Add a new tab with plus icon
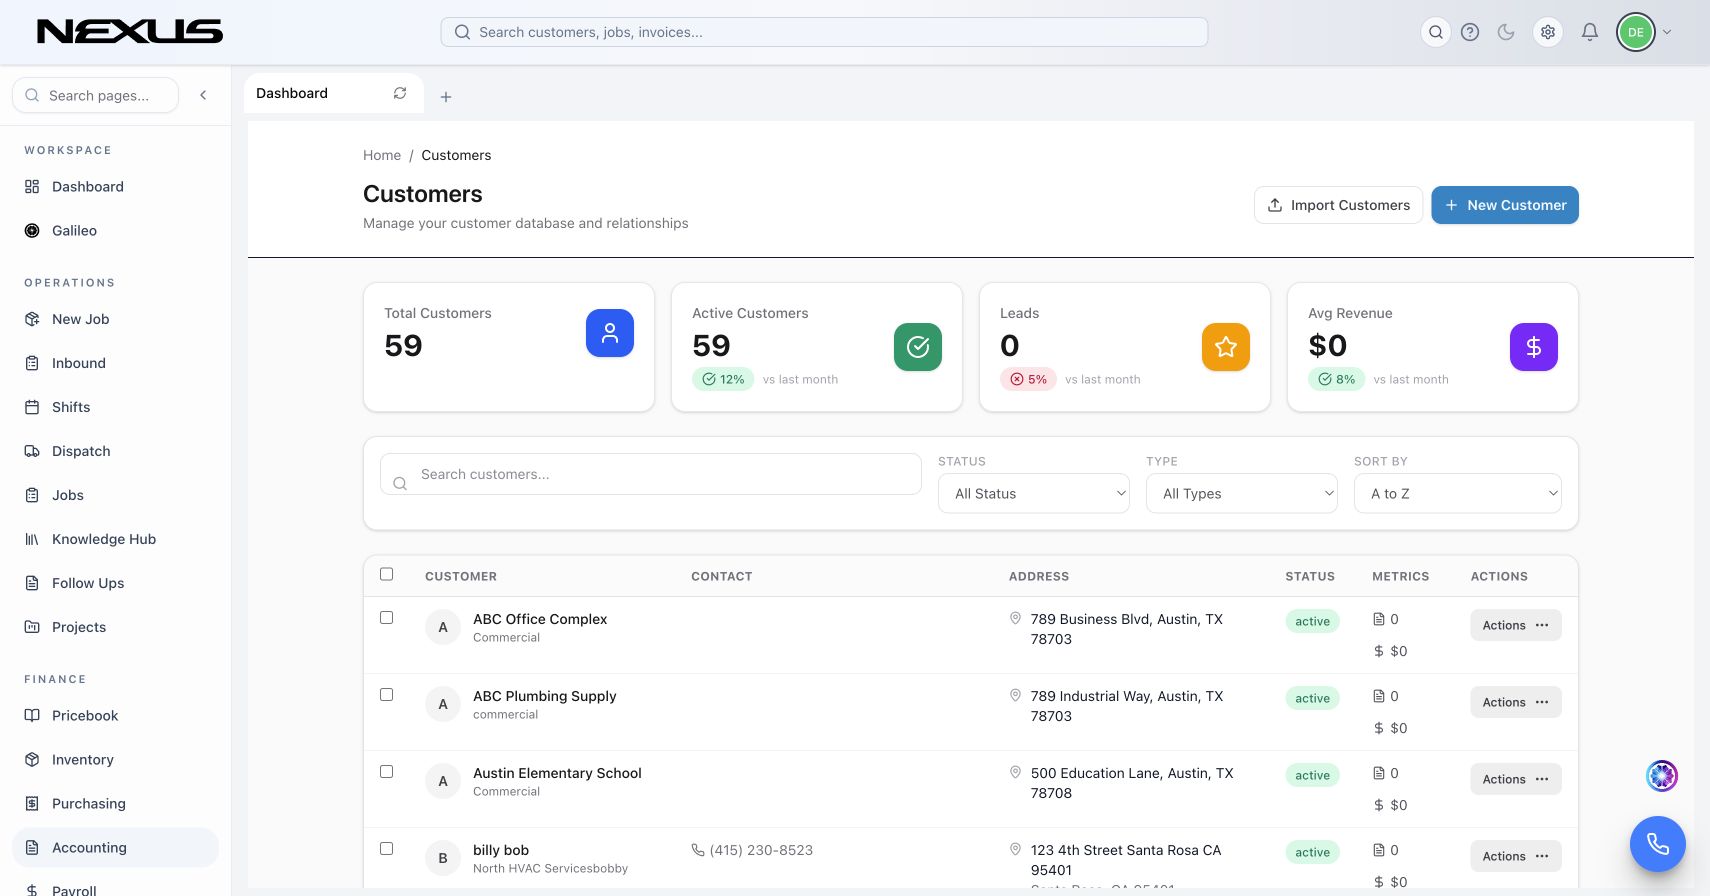 (x=446, y=97)
